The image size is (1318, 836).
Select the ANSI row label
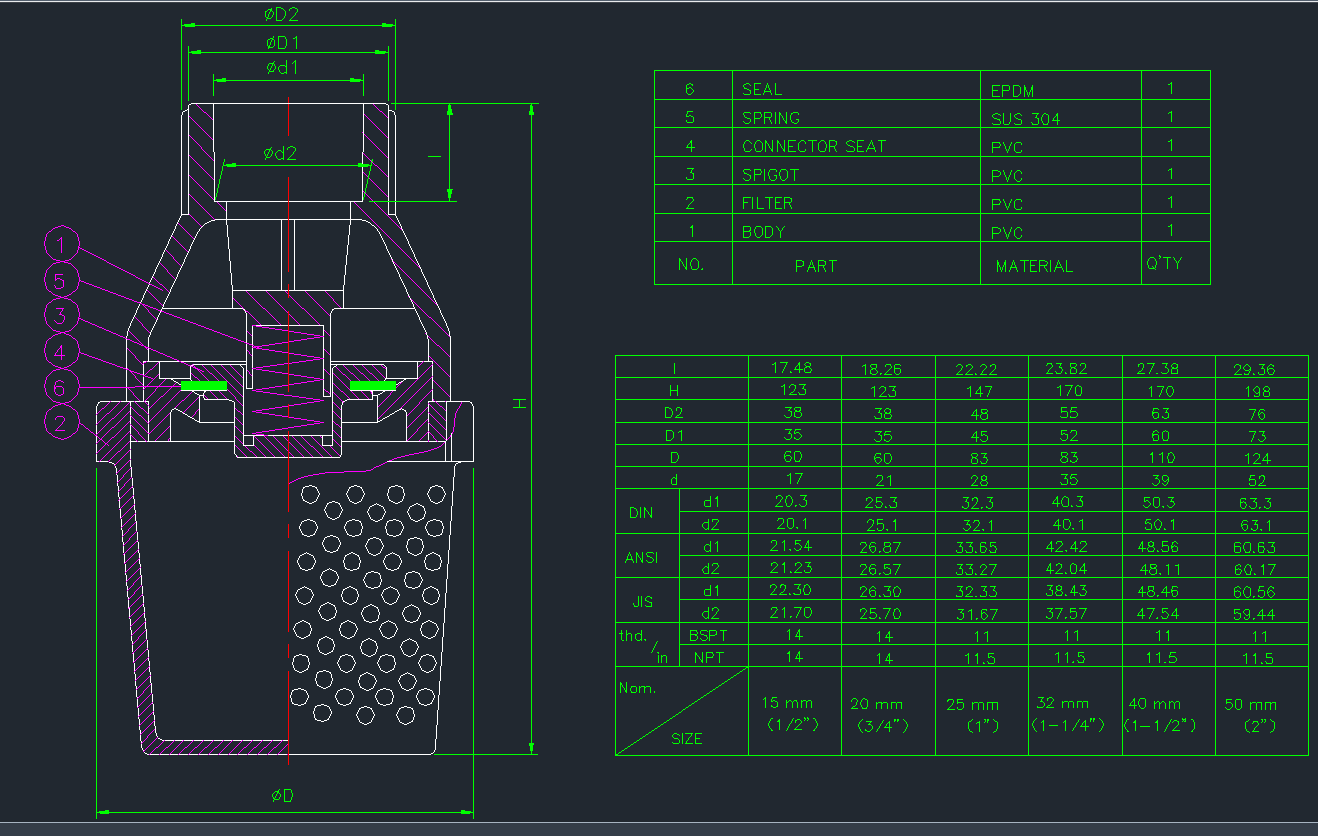(642, 558)
